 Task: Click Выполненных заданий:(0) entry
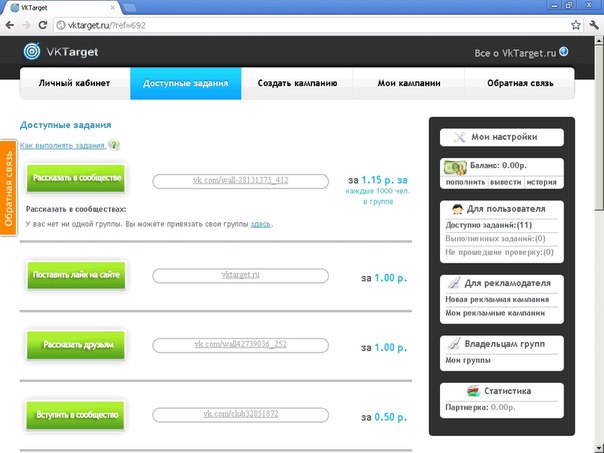(495, 239)
